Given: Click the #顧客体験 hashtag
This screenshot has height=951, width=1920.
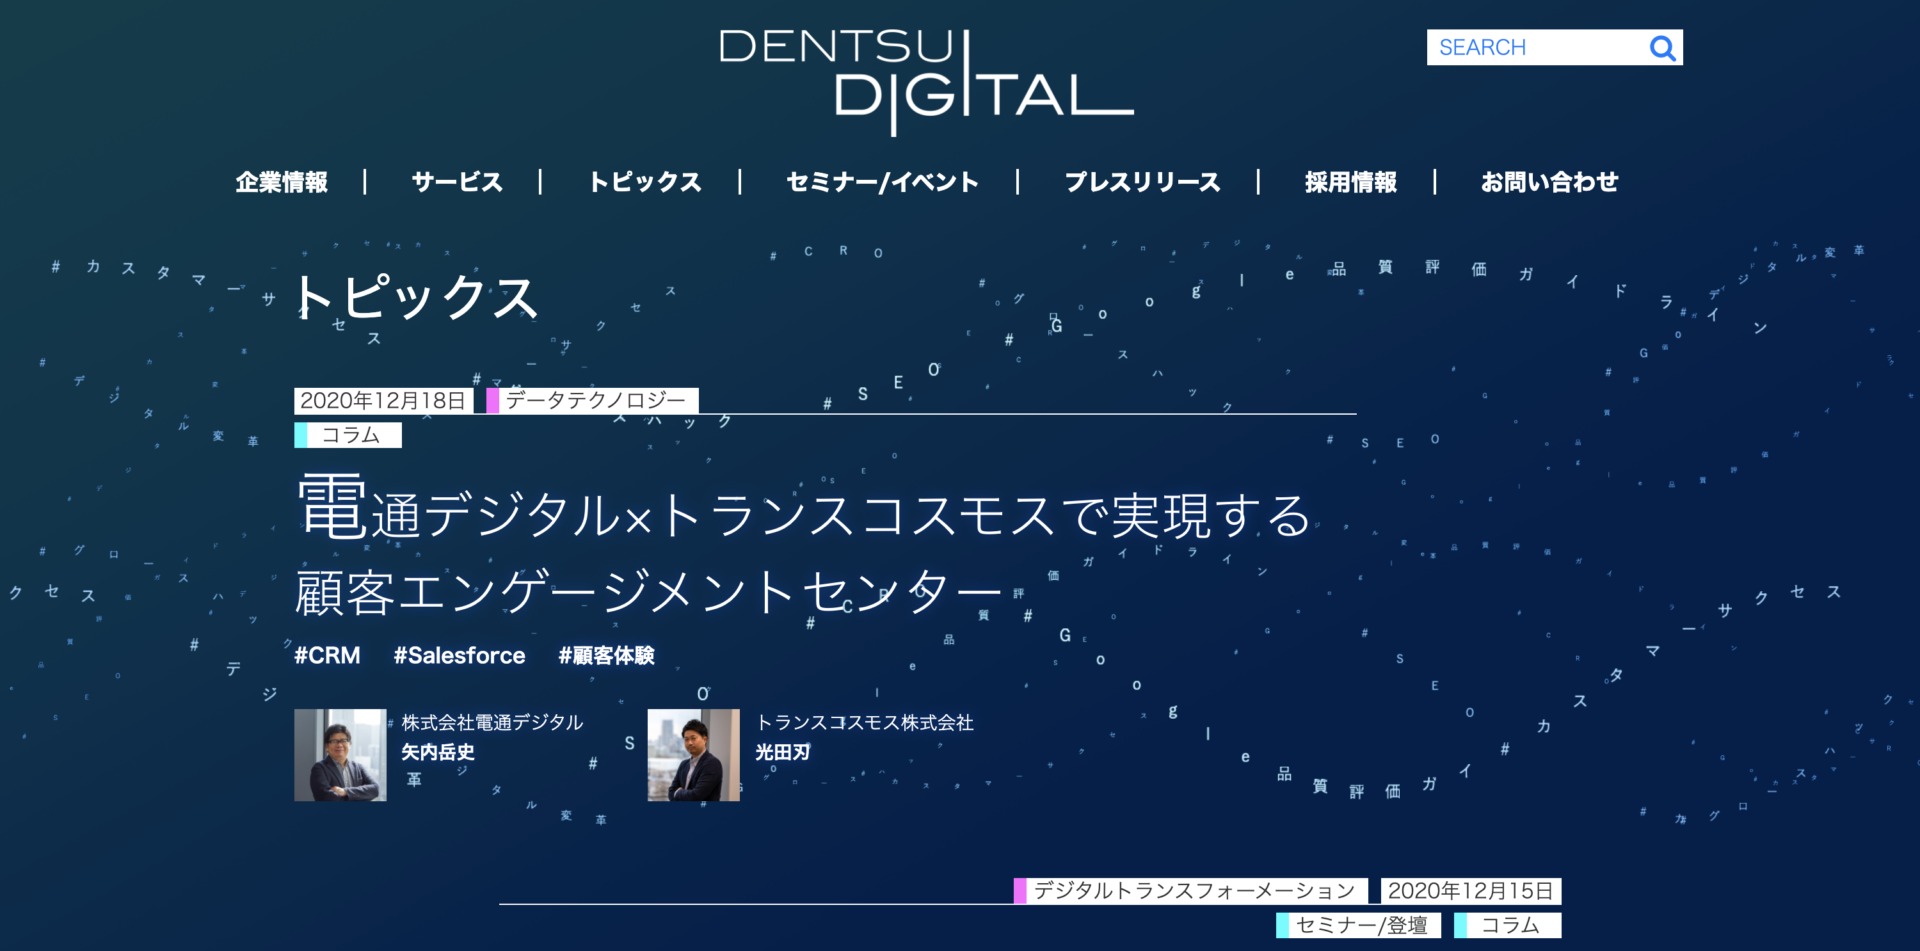Looking at the screenshot, I should 606,656.
